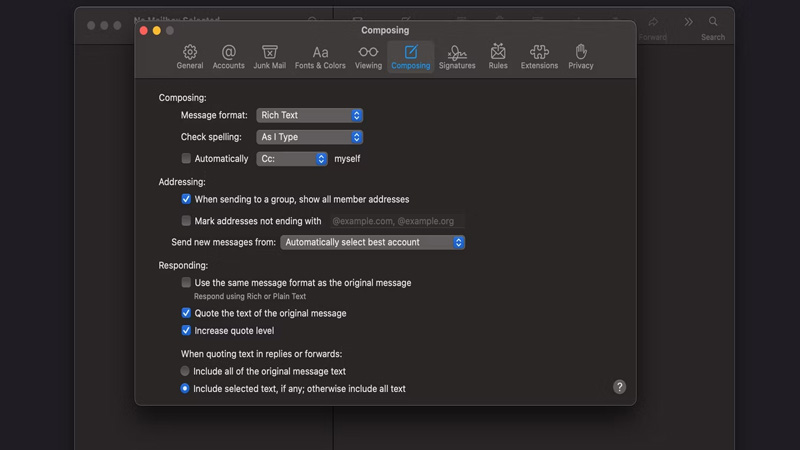Screen dimensions: 800x450
Task: Click the address domain text field
Action: (396, 221)
